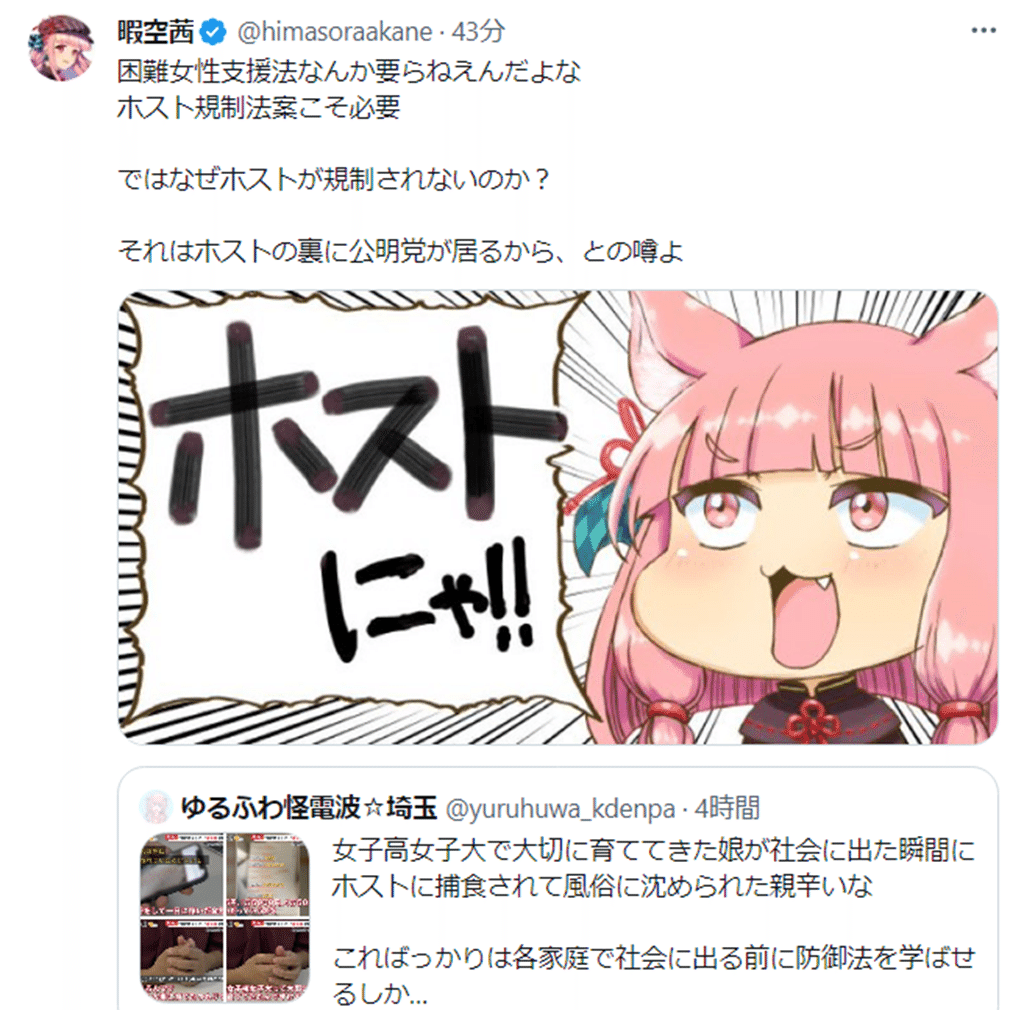
Task: Open bottom-left hands thumbnail in quoted tweet
Action: 182,960
